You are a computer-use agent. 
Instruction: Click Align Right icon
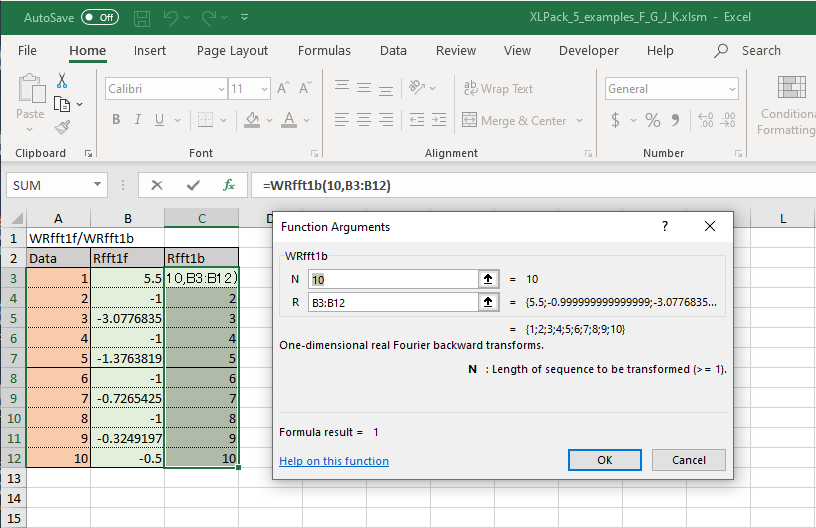click(x=386, y=120)
